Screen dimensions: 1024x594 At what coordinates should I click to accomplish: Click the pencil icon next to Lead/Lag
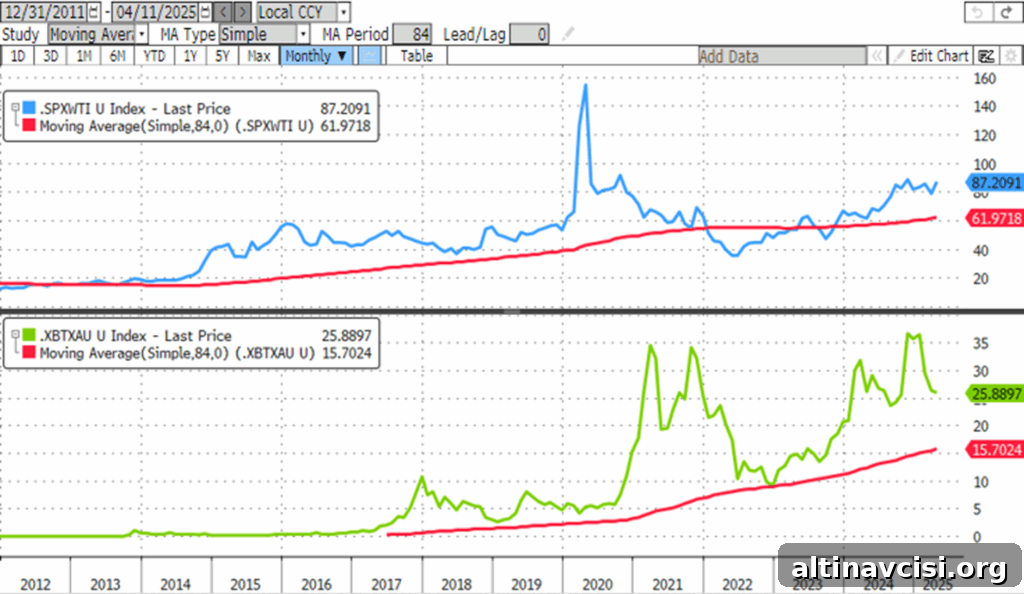point(568,34)
